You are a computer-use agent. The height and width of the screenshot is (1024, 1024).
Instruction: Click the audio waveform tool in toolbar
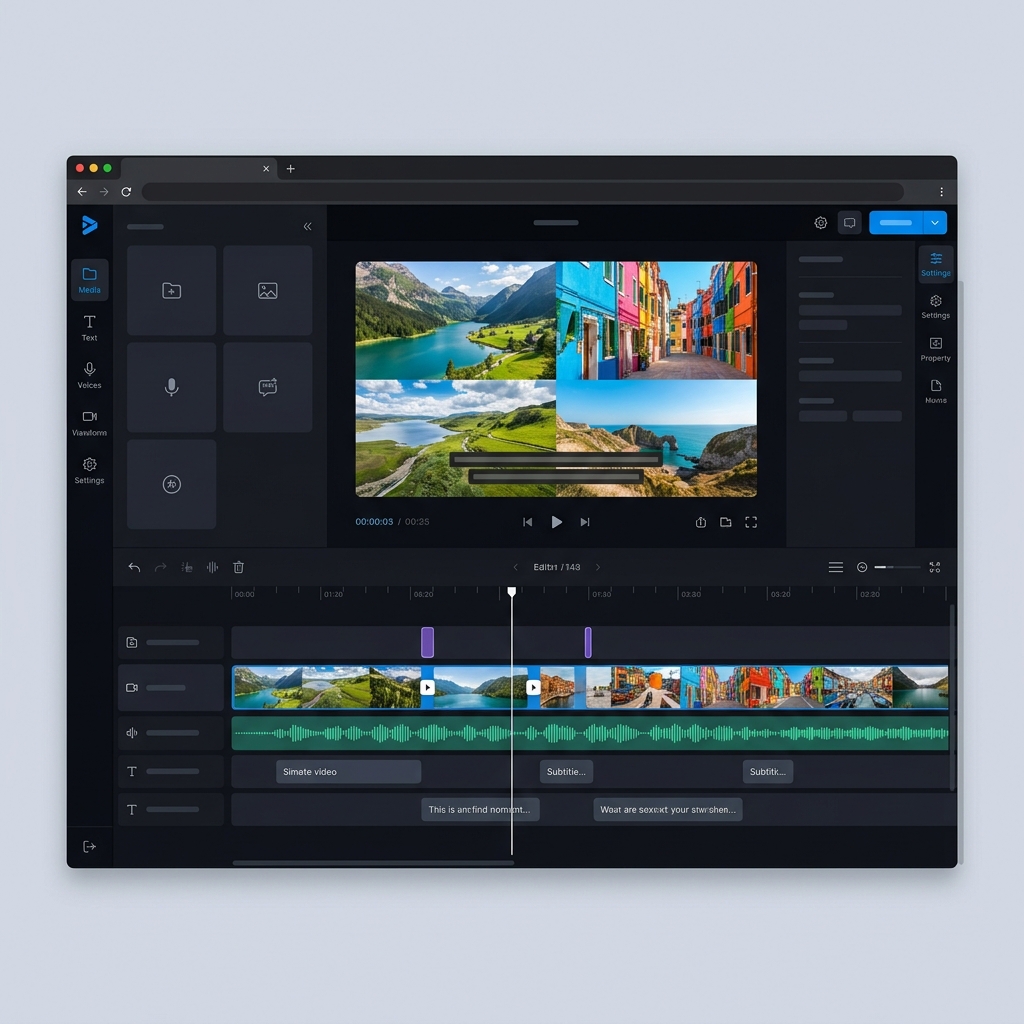(x=212, y=567)
